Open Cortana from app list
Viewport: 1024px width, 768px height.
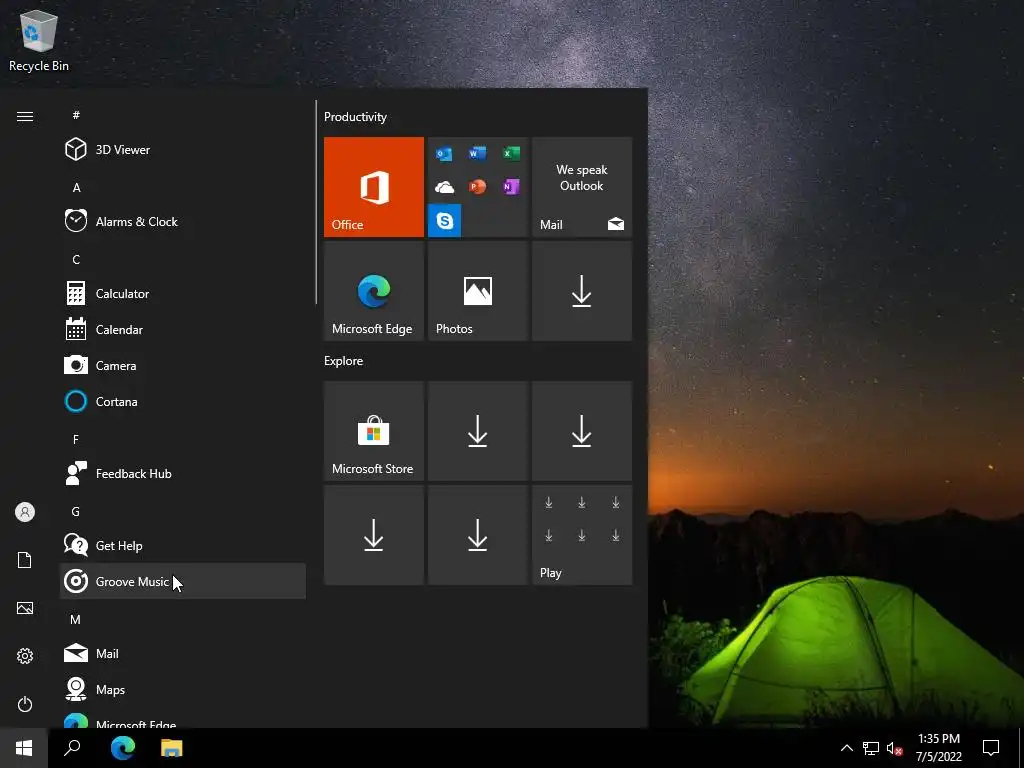(183, 402)
